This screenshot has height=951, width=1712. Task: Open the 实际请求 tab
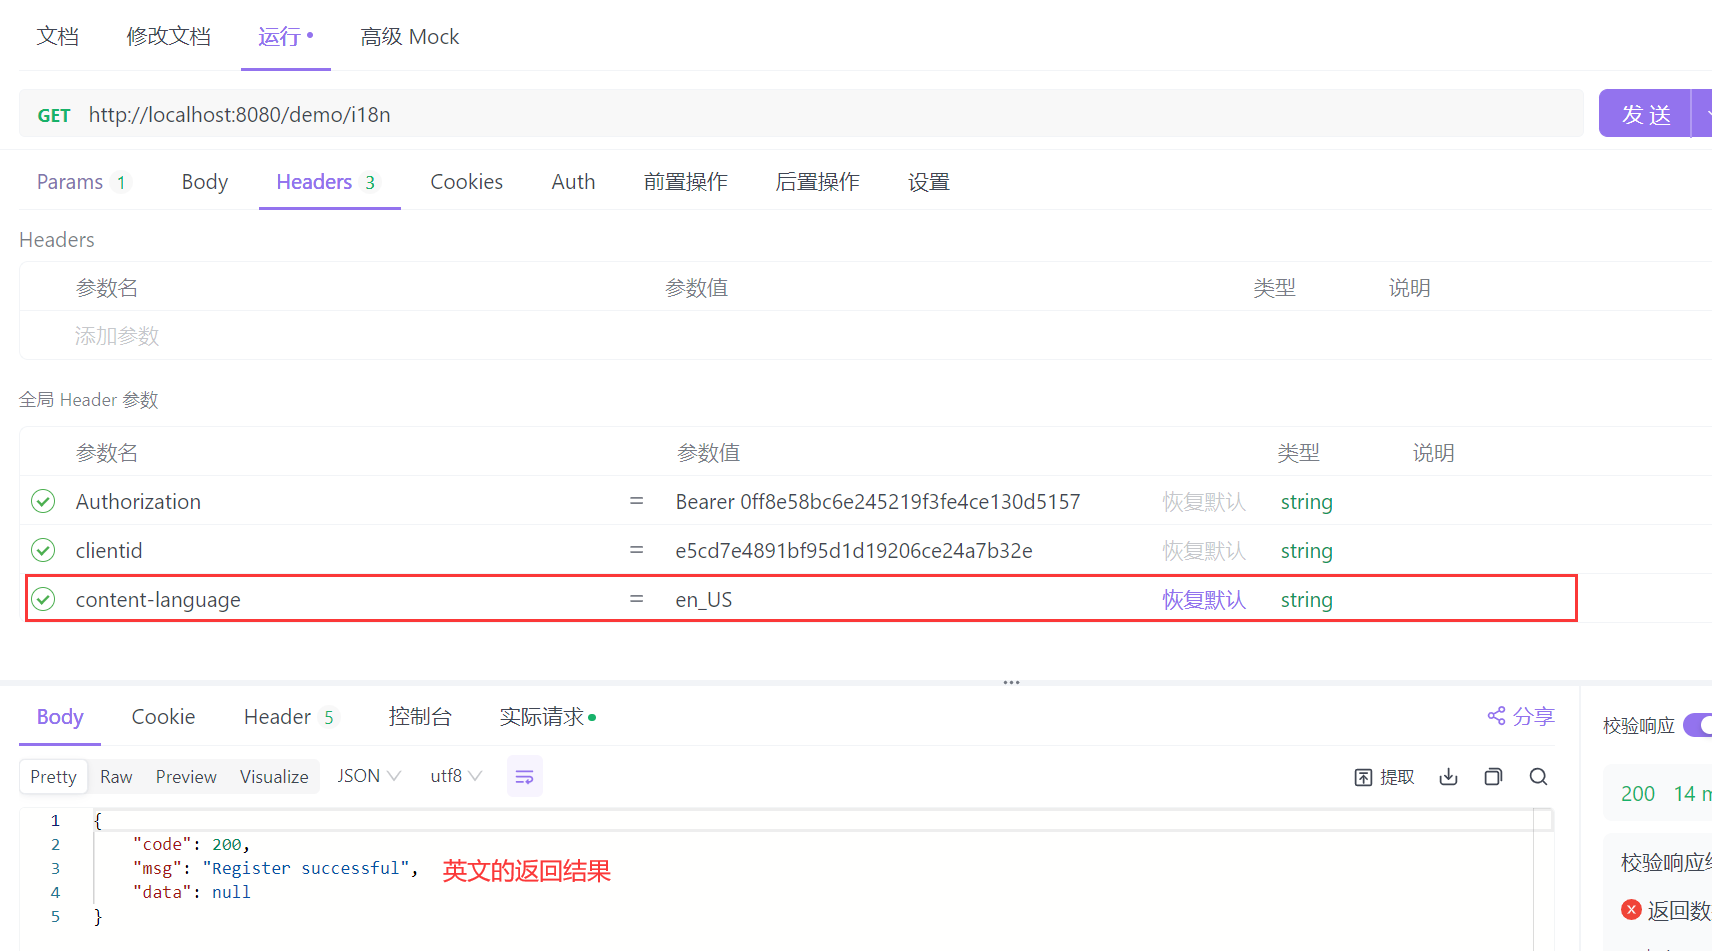pyautogui.click(x=547, y=717)
